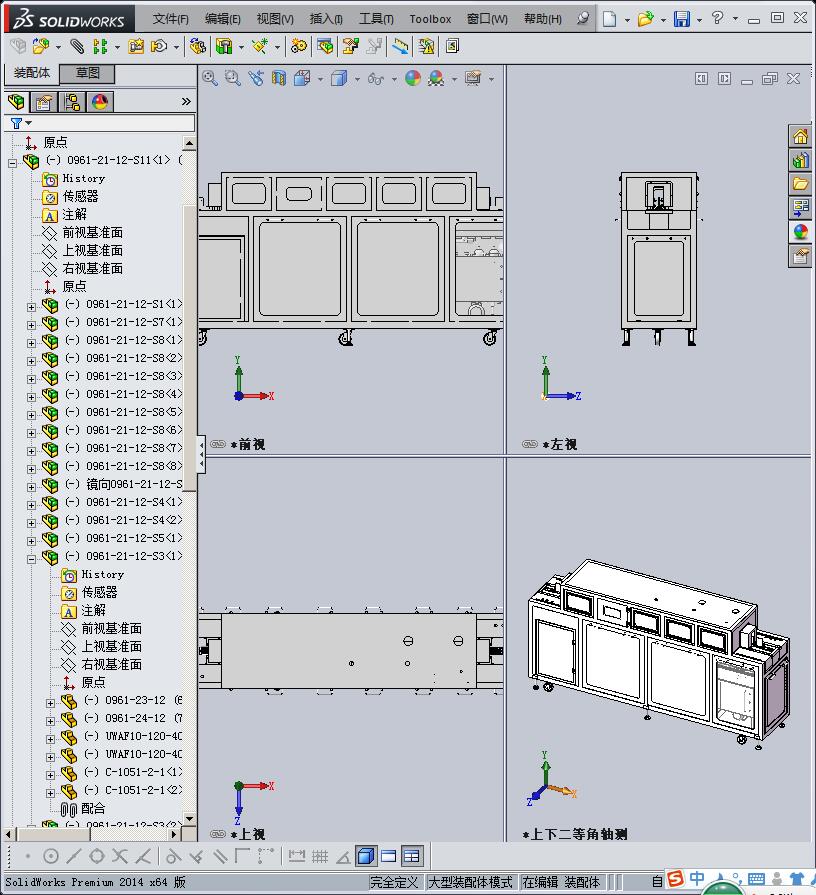Click the Display Style cube icon
This screenshot has width=816, height=895.
(339, 78)
